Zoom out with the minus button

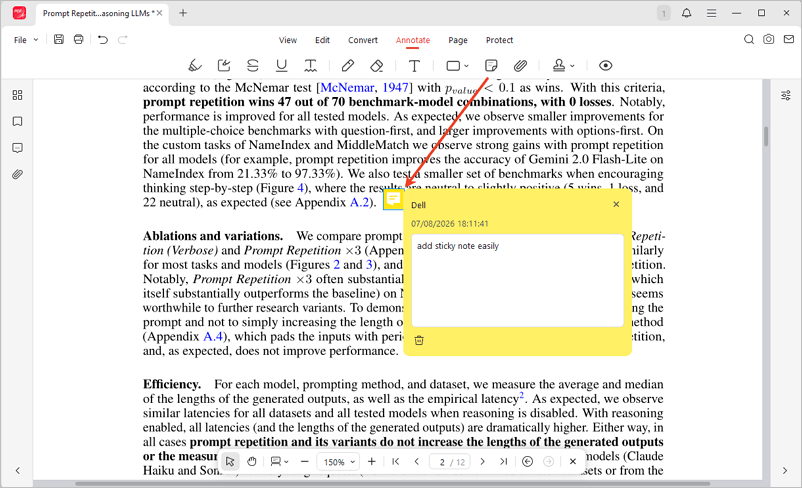(305, 461)
